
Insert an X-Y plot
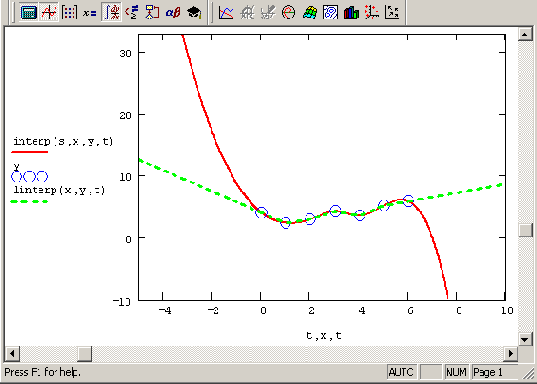226,13
